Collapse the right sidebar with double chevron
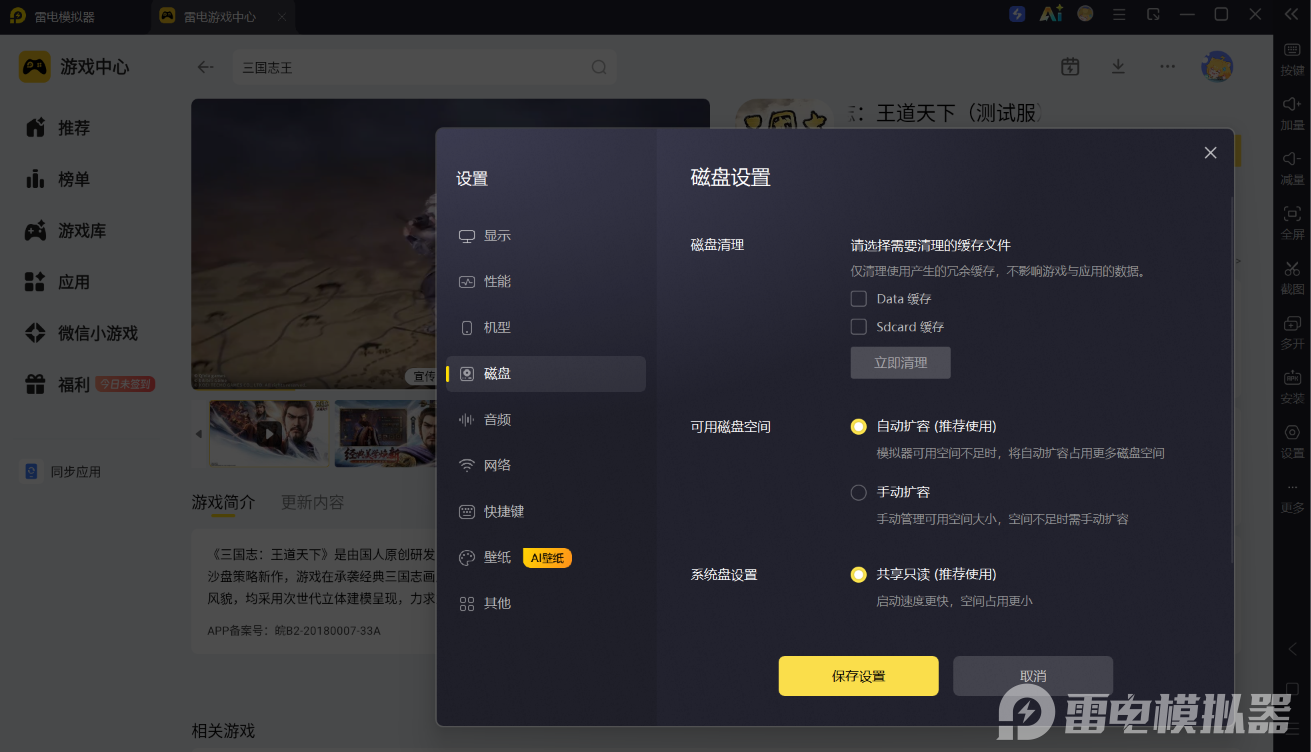The height and width of the screenshot is (752, 1311). (1291, 15)
